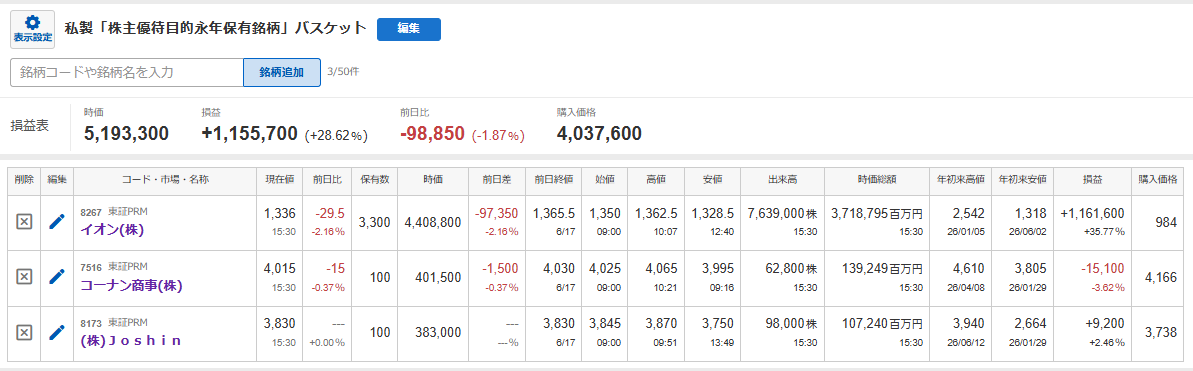This screenshot has height=371, width=1193.
Task: Edit the Joshin row with pencil icon
Action: tap(57, 332)
